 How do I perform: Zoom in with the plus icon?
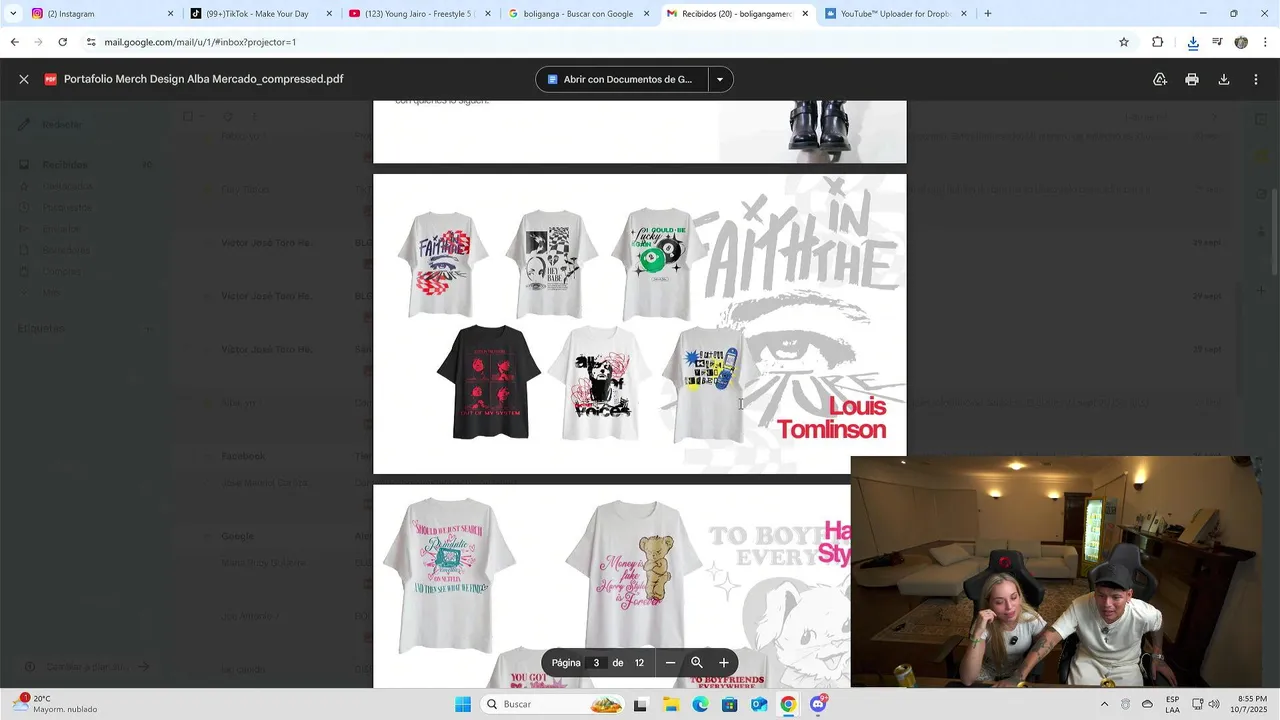tap(724, 663)
